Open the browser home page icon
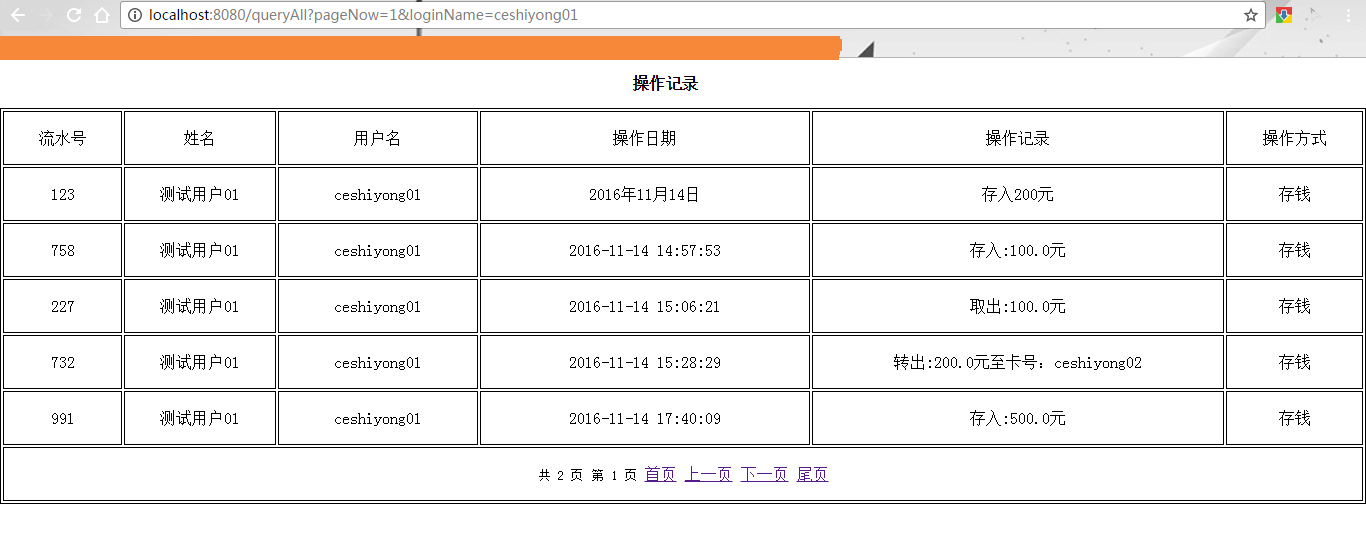The image size is (1366, 550). [102, 15]
